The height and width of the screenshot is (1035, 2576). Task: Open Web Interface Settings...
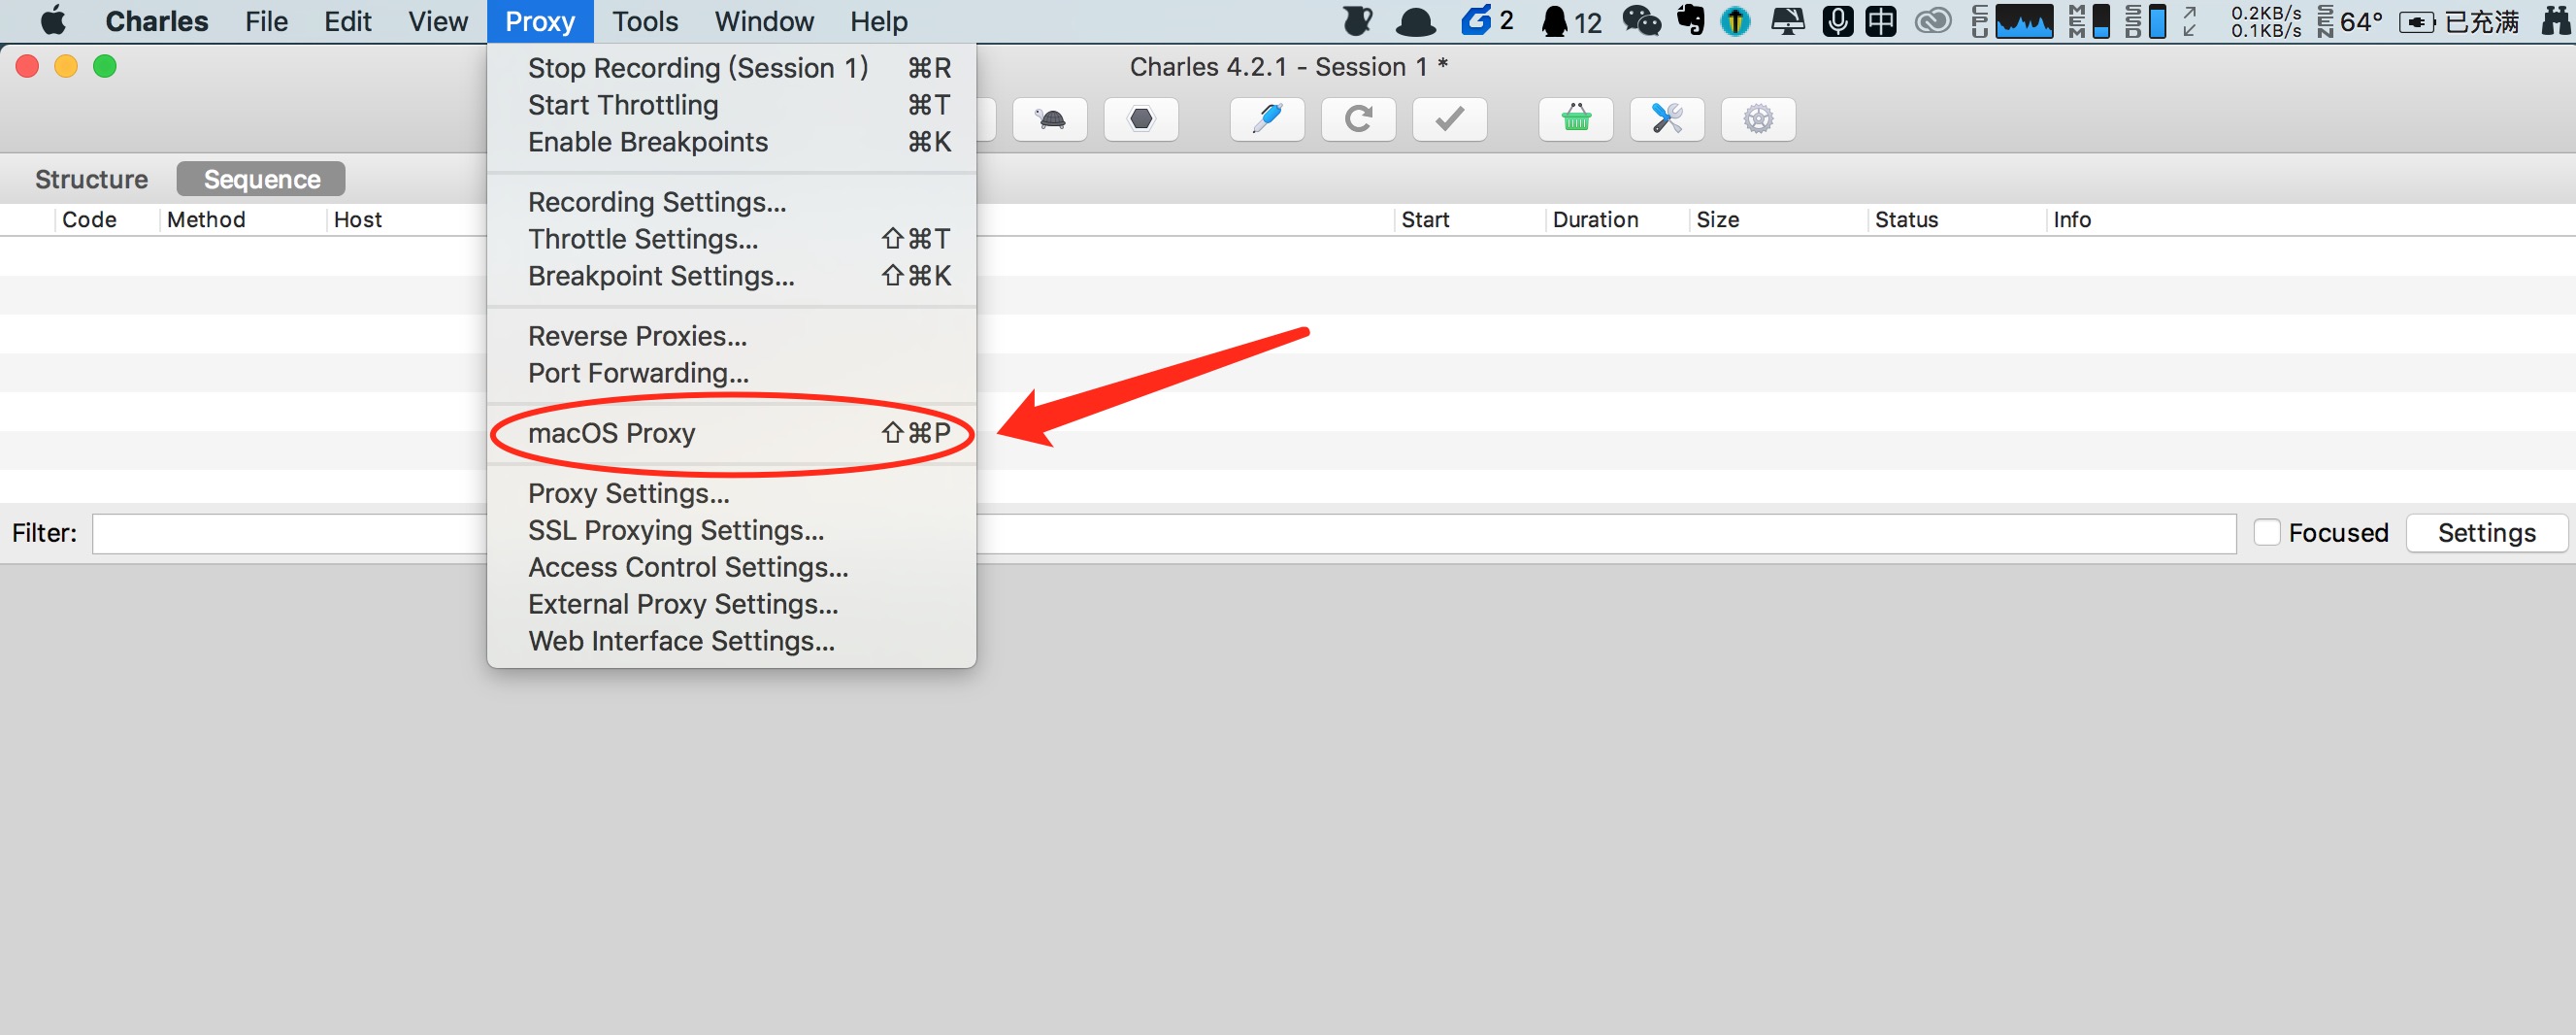tap(731, 641)
